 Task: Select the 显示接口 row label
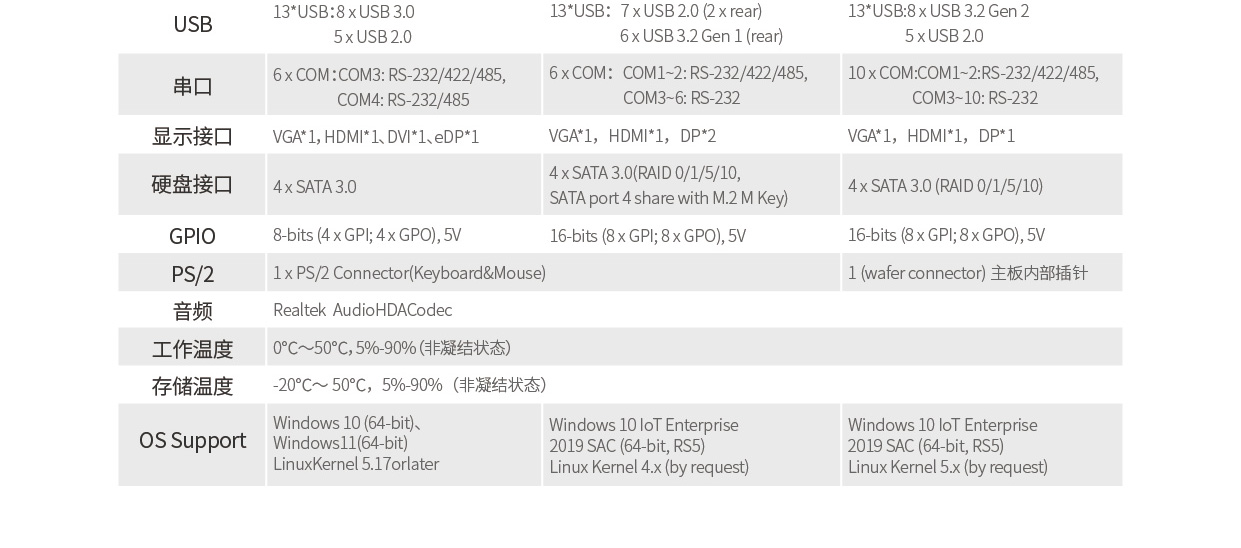(x=192, y=136)
